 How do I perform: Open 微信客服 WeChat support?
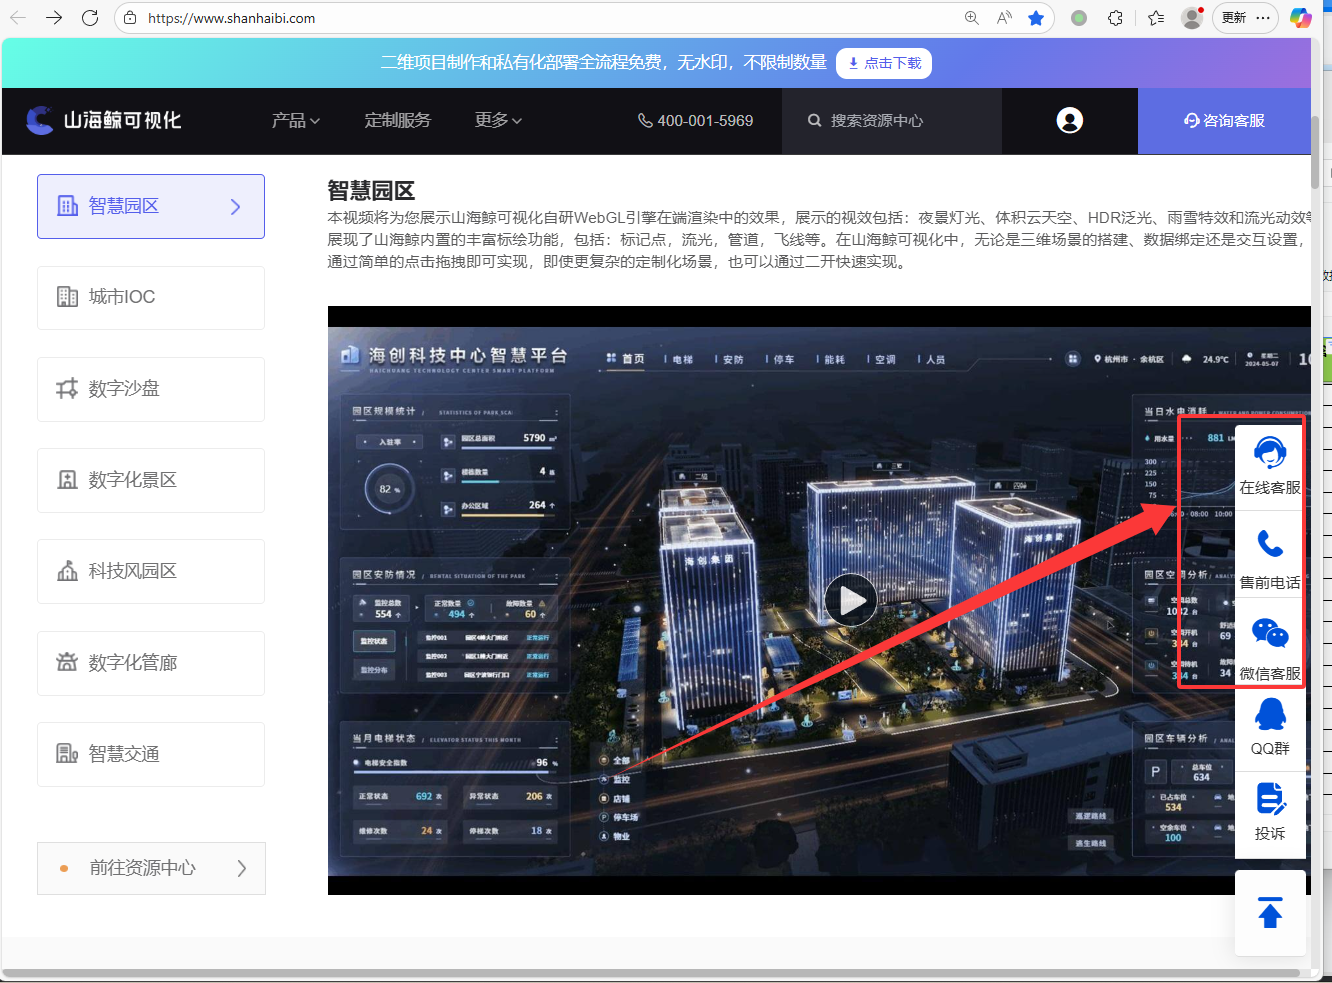[1270, 648]
